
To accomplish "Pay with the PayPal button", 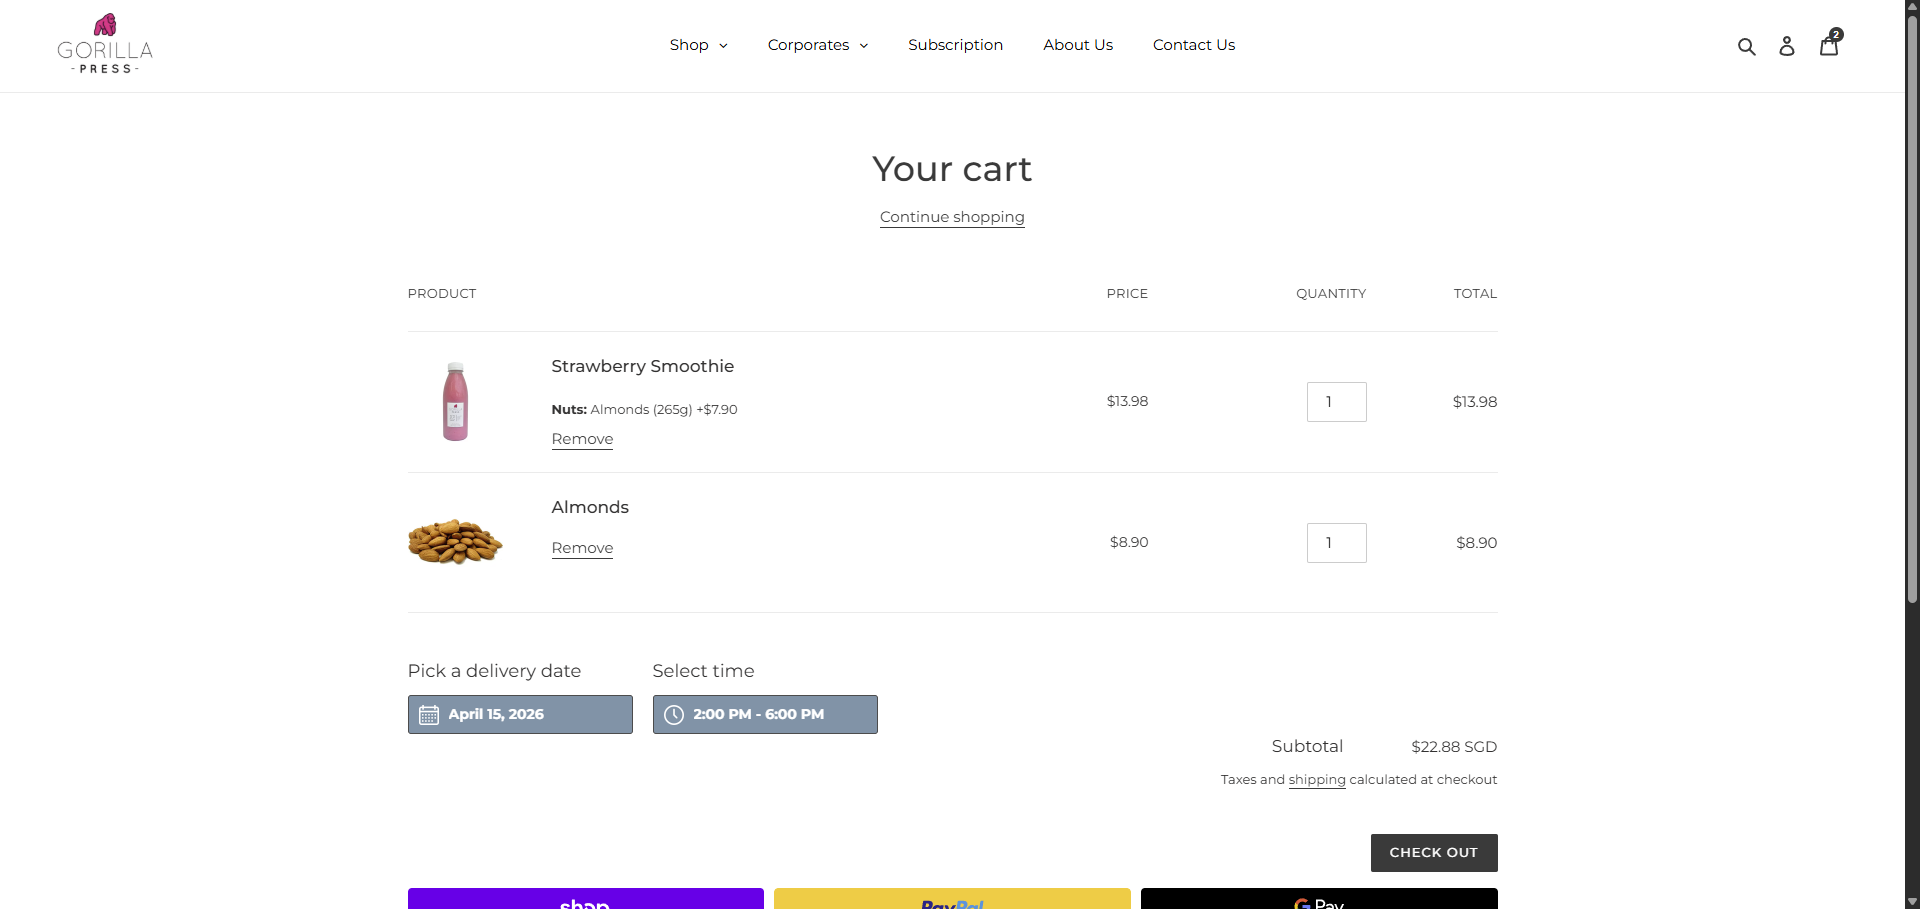I will point(952,899).
